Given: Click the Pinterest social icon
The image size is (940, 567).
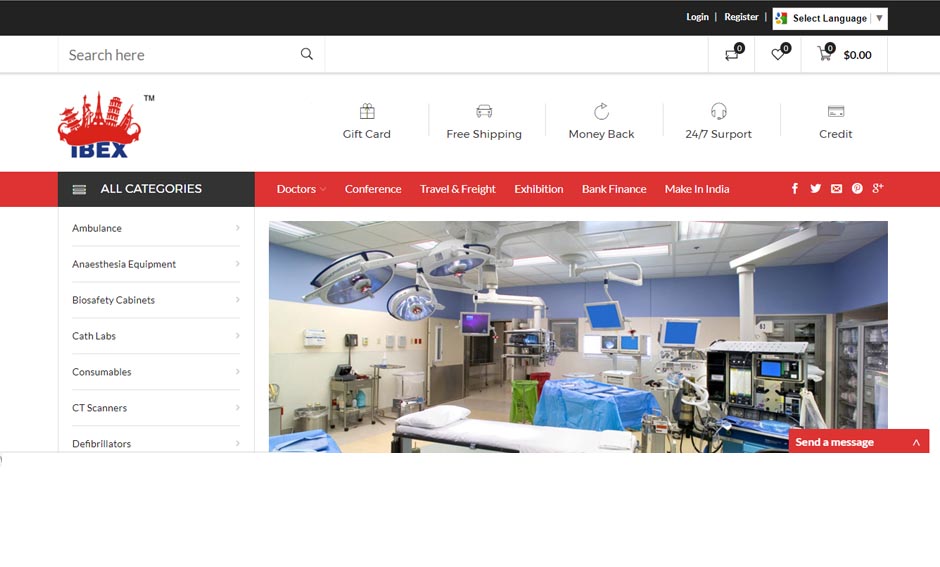Looking at the screenshot, I should pyautogui.click(x=857, y=189).
